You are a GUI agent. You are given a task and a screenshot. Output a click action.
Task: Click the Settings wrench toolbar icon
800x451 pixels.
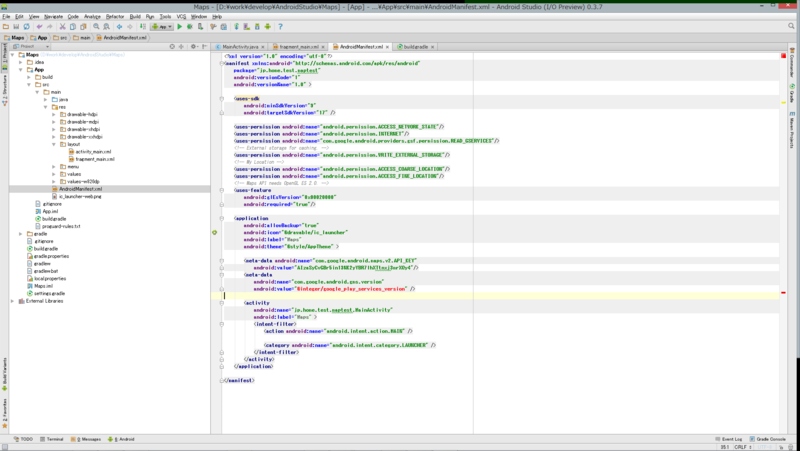pos(213,27)
